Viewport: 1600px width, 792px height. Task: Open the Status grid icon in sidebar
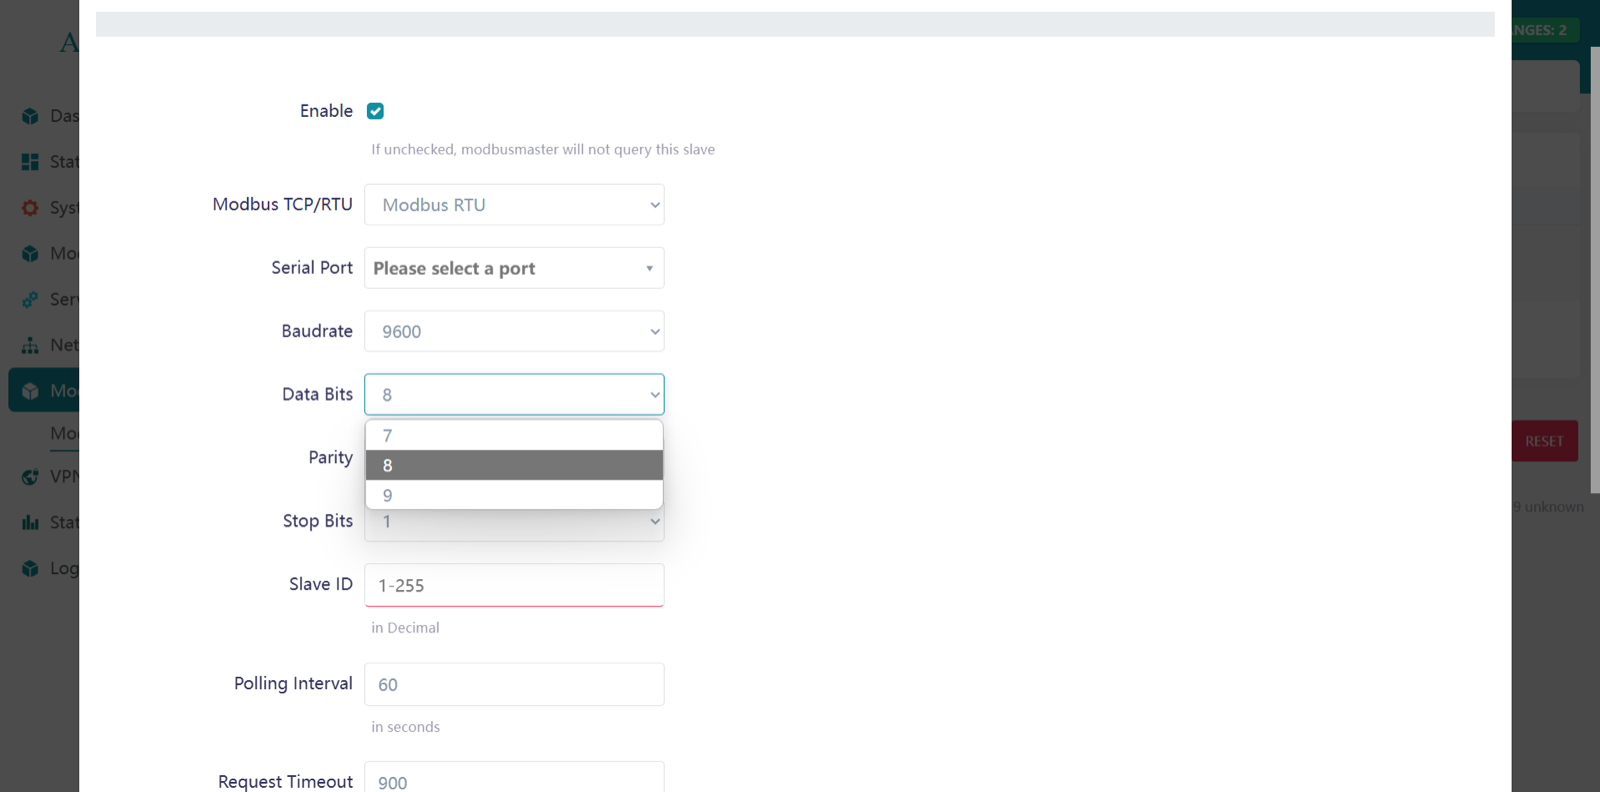coord(30,162)
